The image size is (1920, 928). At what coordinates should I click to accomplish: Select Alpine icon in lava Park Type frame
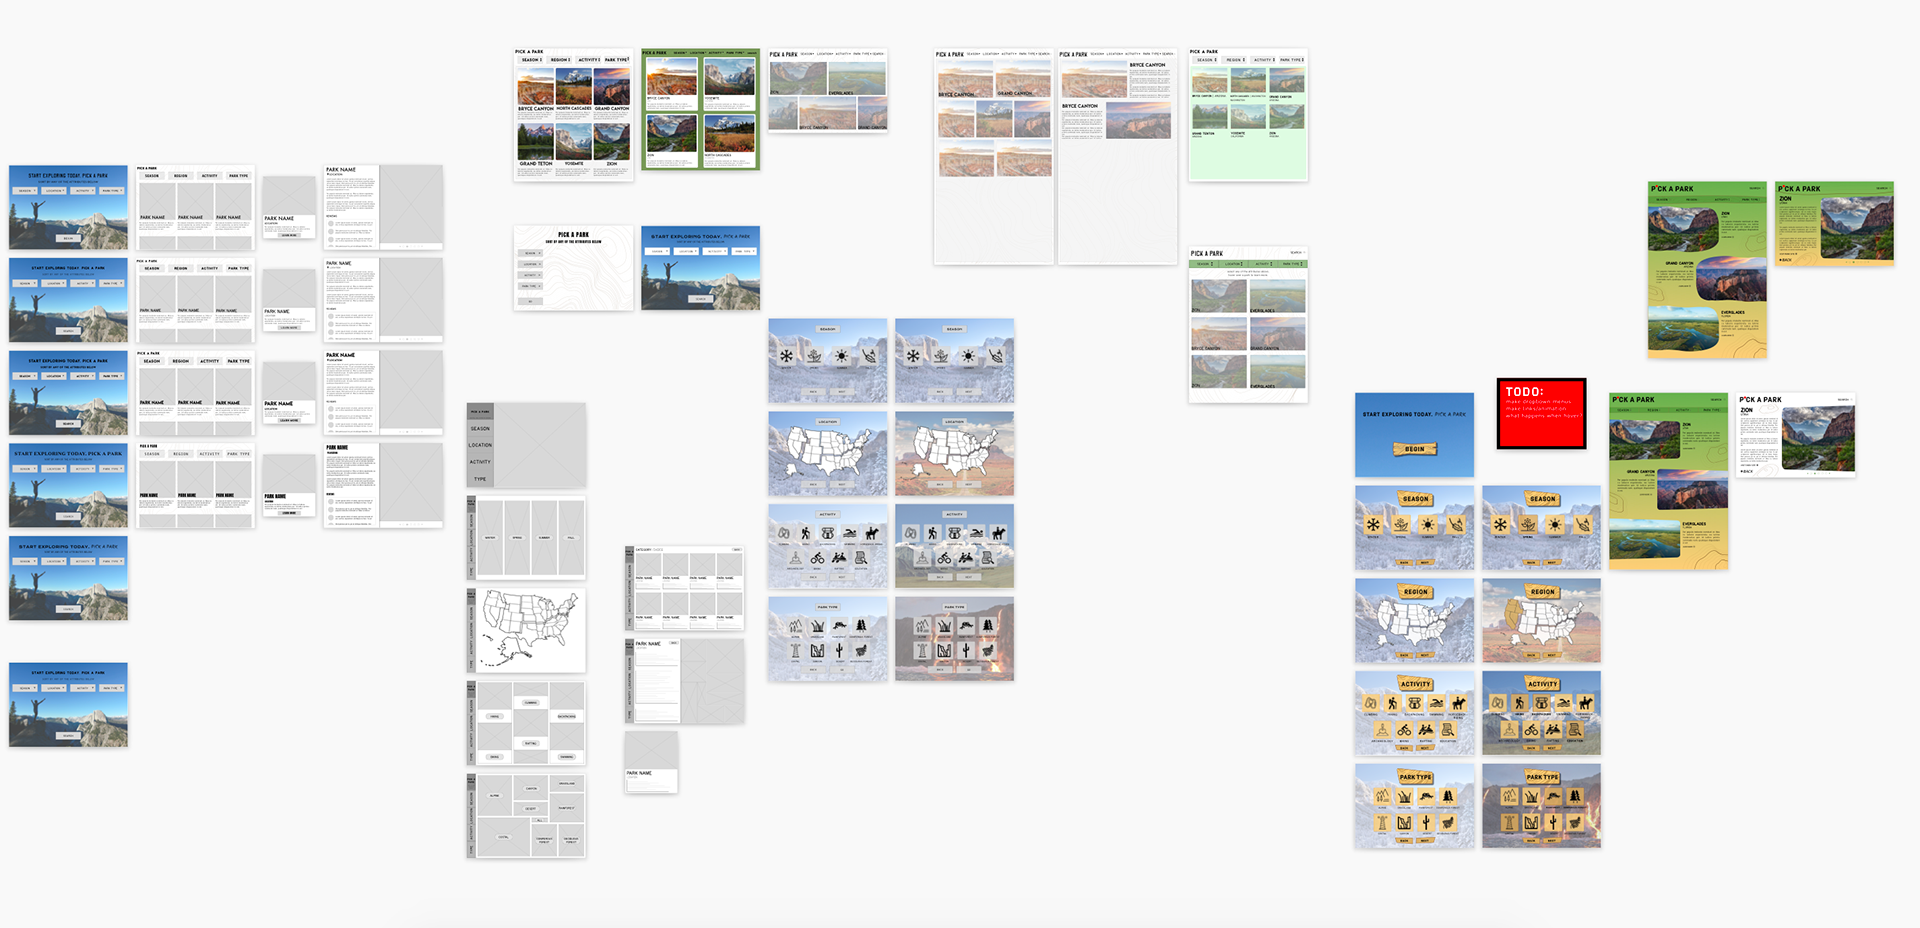tap(1509, 796)
